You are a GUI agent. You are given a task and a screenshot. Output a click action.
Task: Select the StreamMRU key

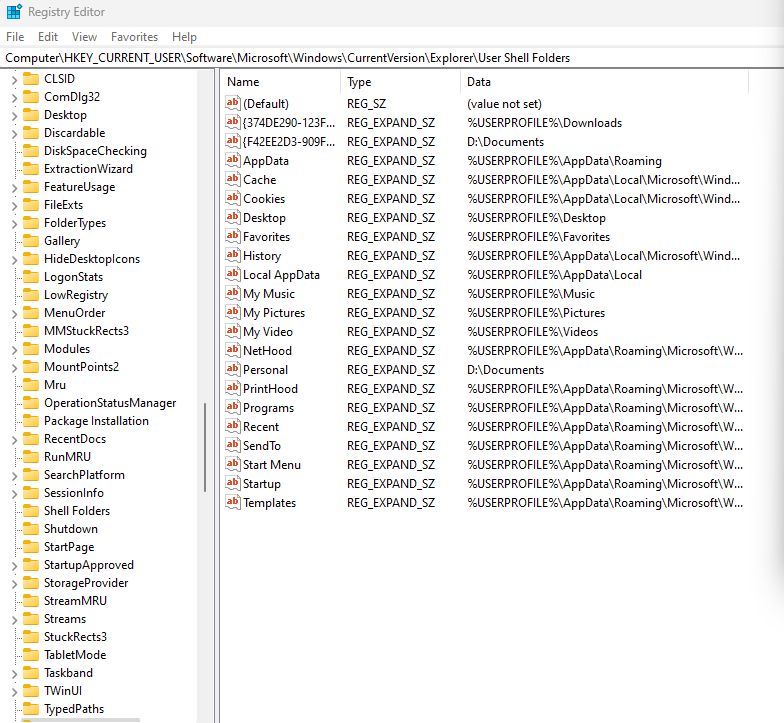pyautogui.click(x=75, y=600)
